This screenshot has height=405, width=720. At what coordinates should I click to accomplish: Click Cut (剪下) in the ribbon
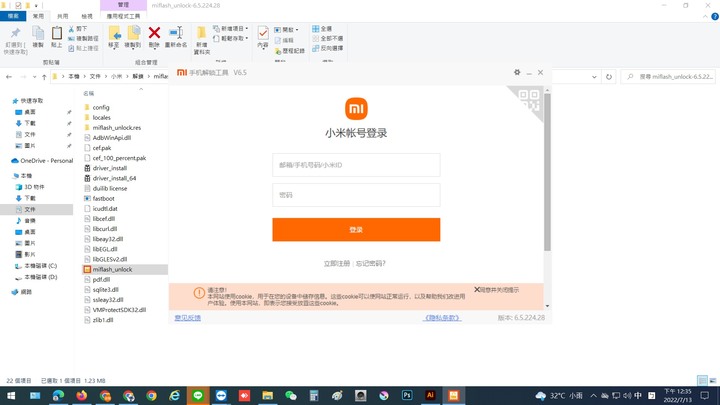pos(78,28)
